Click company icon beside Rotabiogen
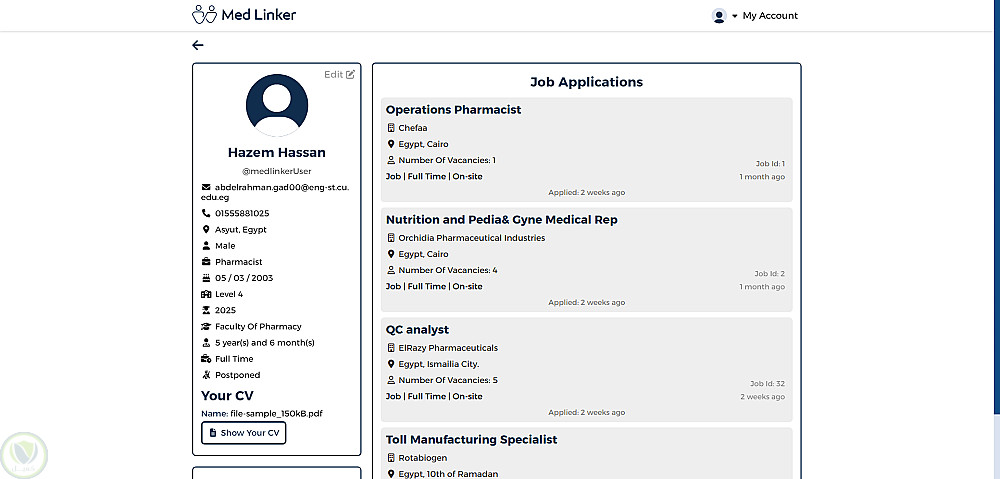 (391, 458)
